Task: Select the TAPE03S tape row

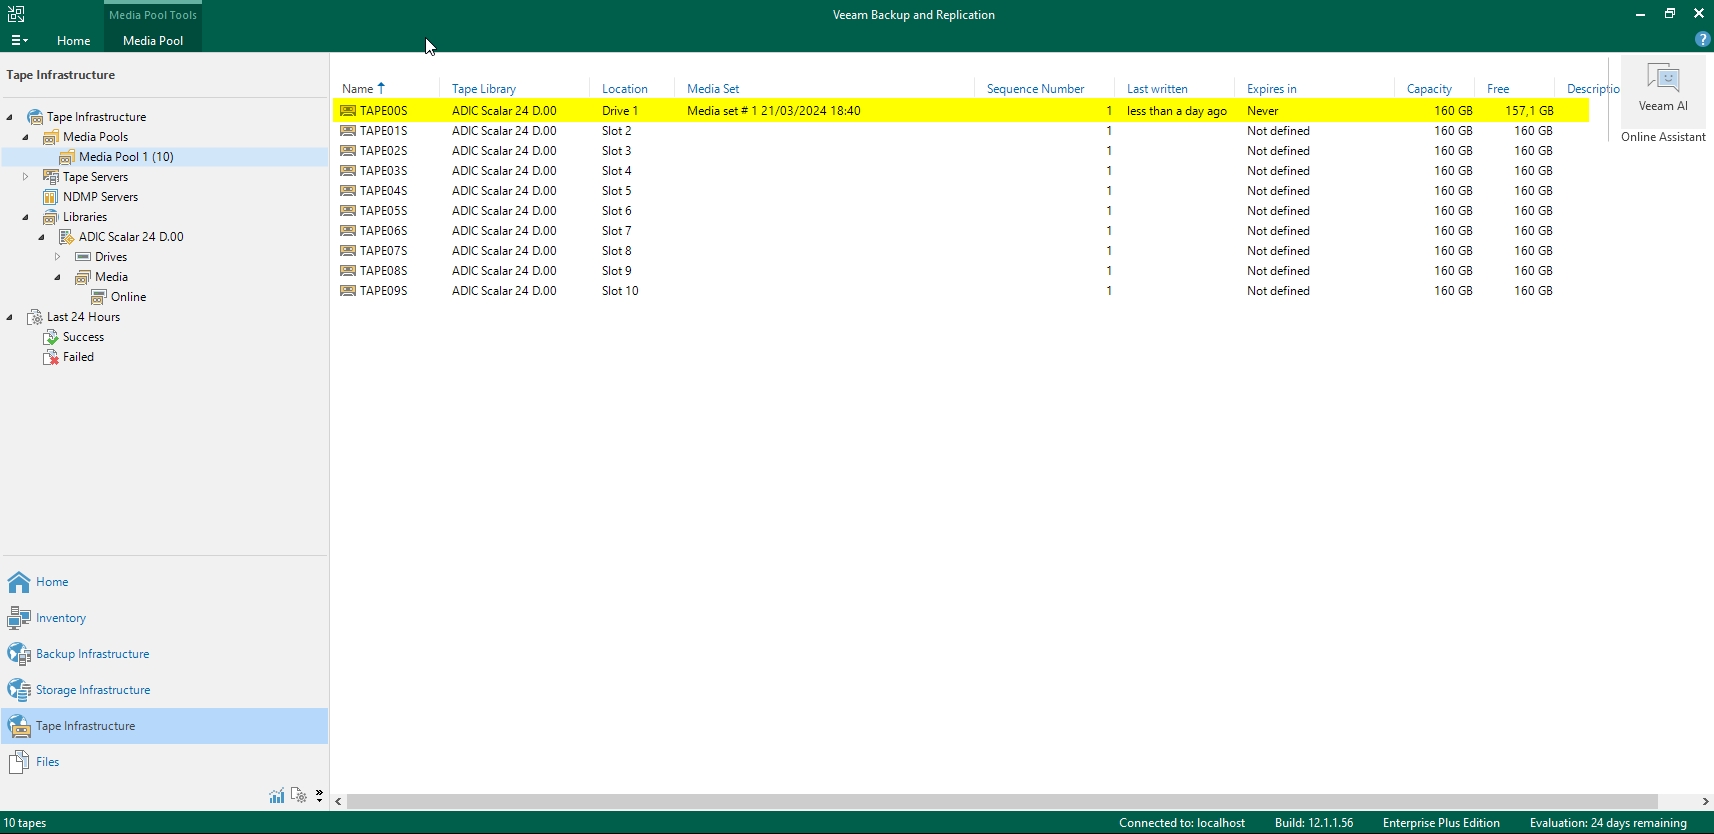Action: (x=961, y=171)
